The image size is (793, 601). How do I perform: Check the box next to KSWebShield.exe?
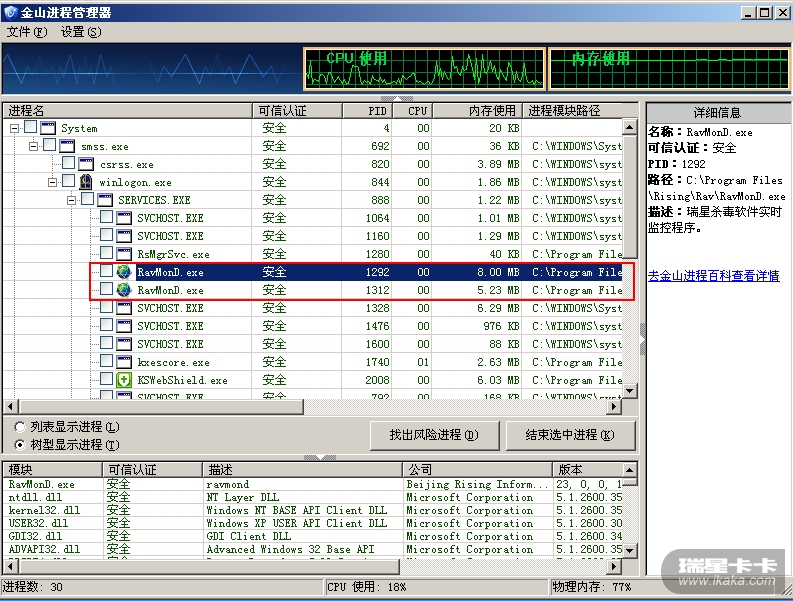pos(106,380)
